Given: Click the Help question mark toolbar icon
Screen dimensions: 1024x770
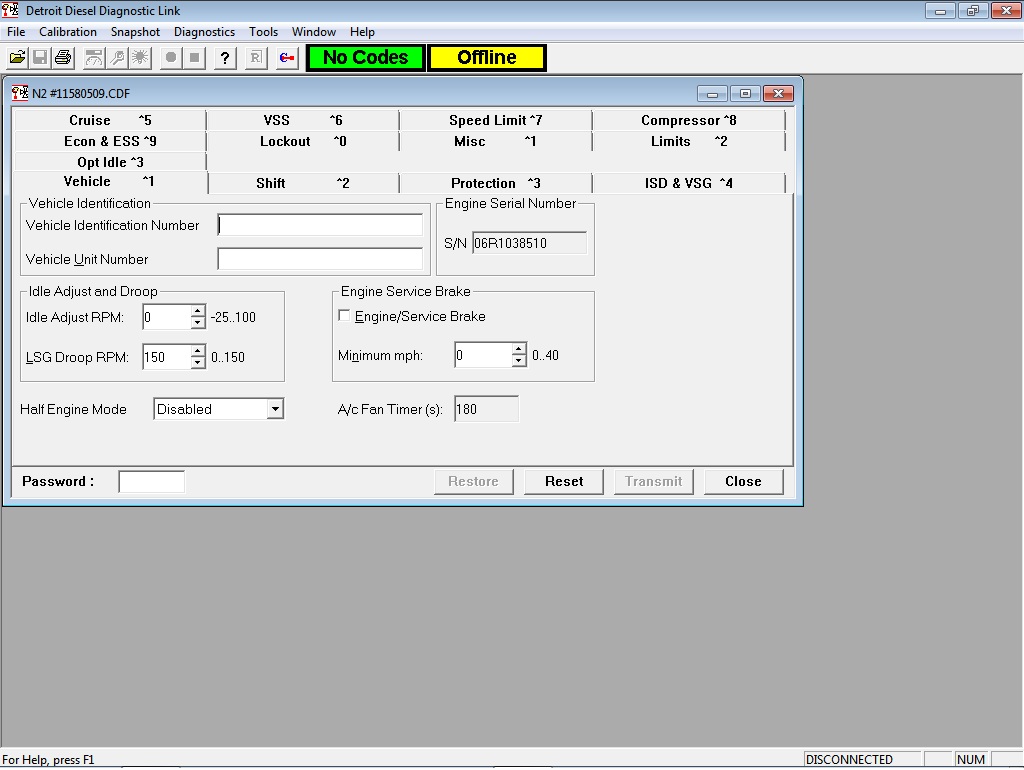Looking at the screenshot, I should coord(224,57).
